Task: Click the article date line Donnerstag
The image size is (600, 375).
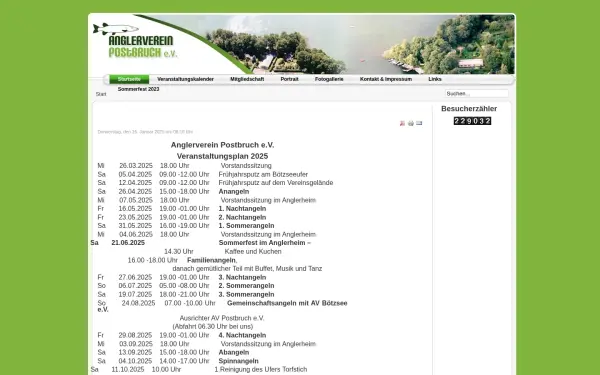Action: [145, 132]
